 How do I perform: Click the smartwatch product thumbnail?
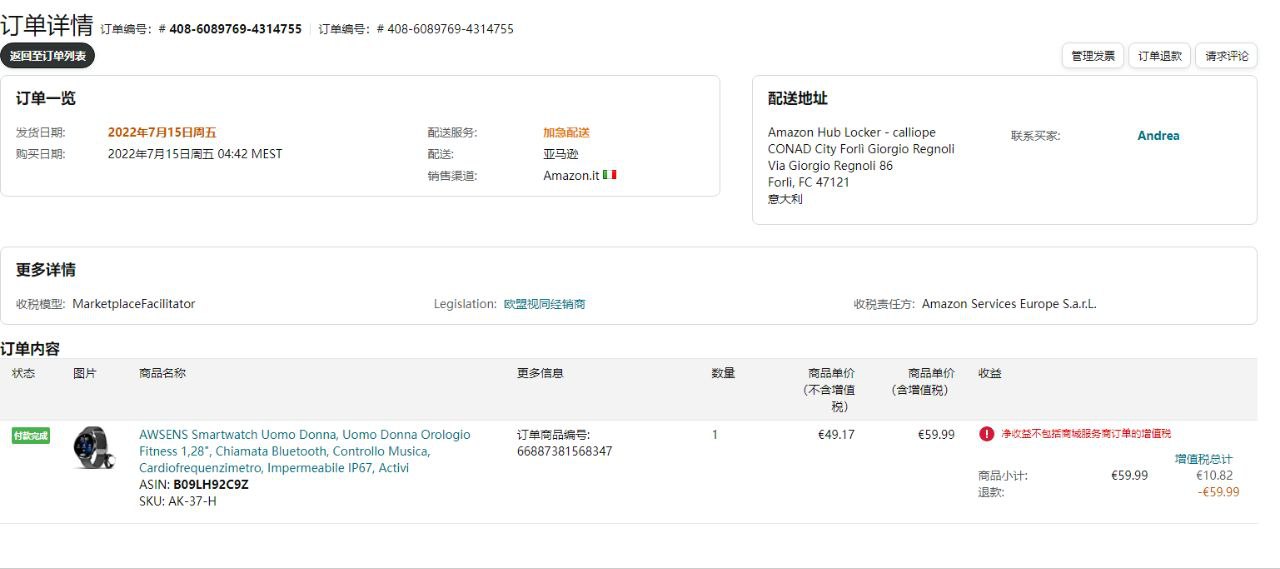point(93,447)
